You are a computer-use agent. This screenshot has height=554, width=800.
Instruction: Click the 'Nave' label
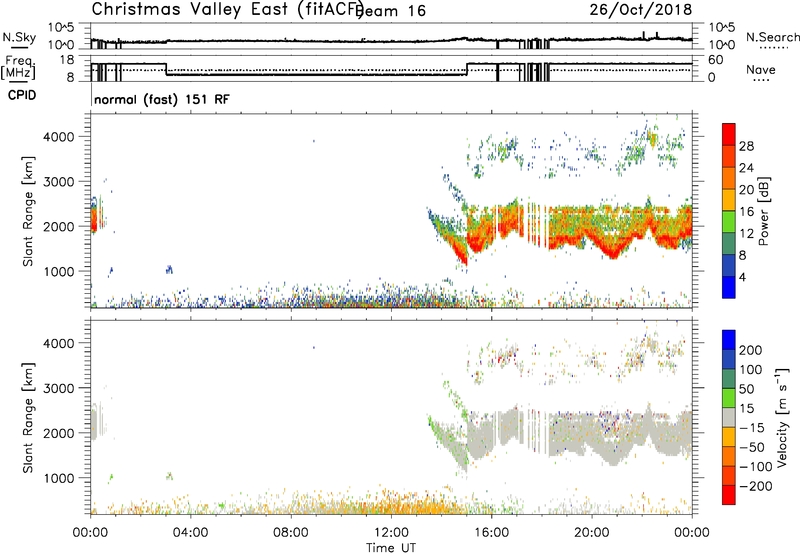[x=761, y=70]
